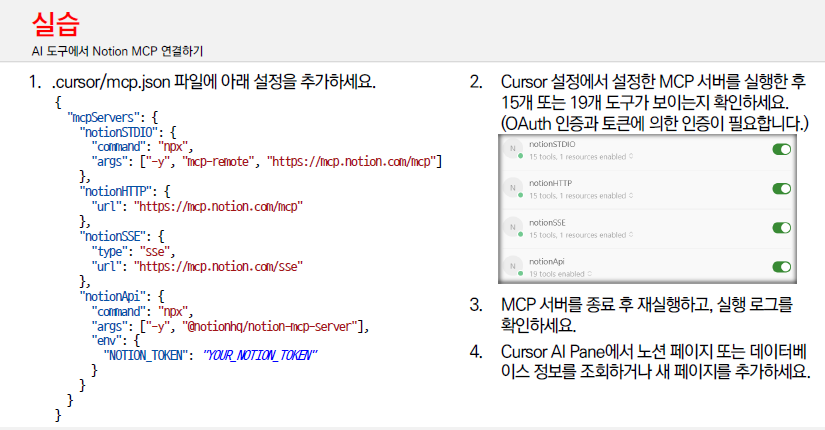Click the "19 tools enabled" status text
825x430 pixels.
tap(557, 274)
